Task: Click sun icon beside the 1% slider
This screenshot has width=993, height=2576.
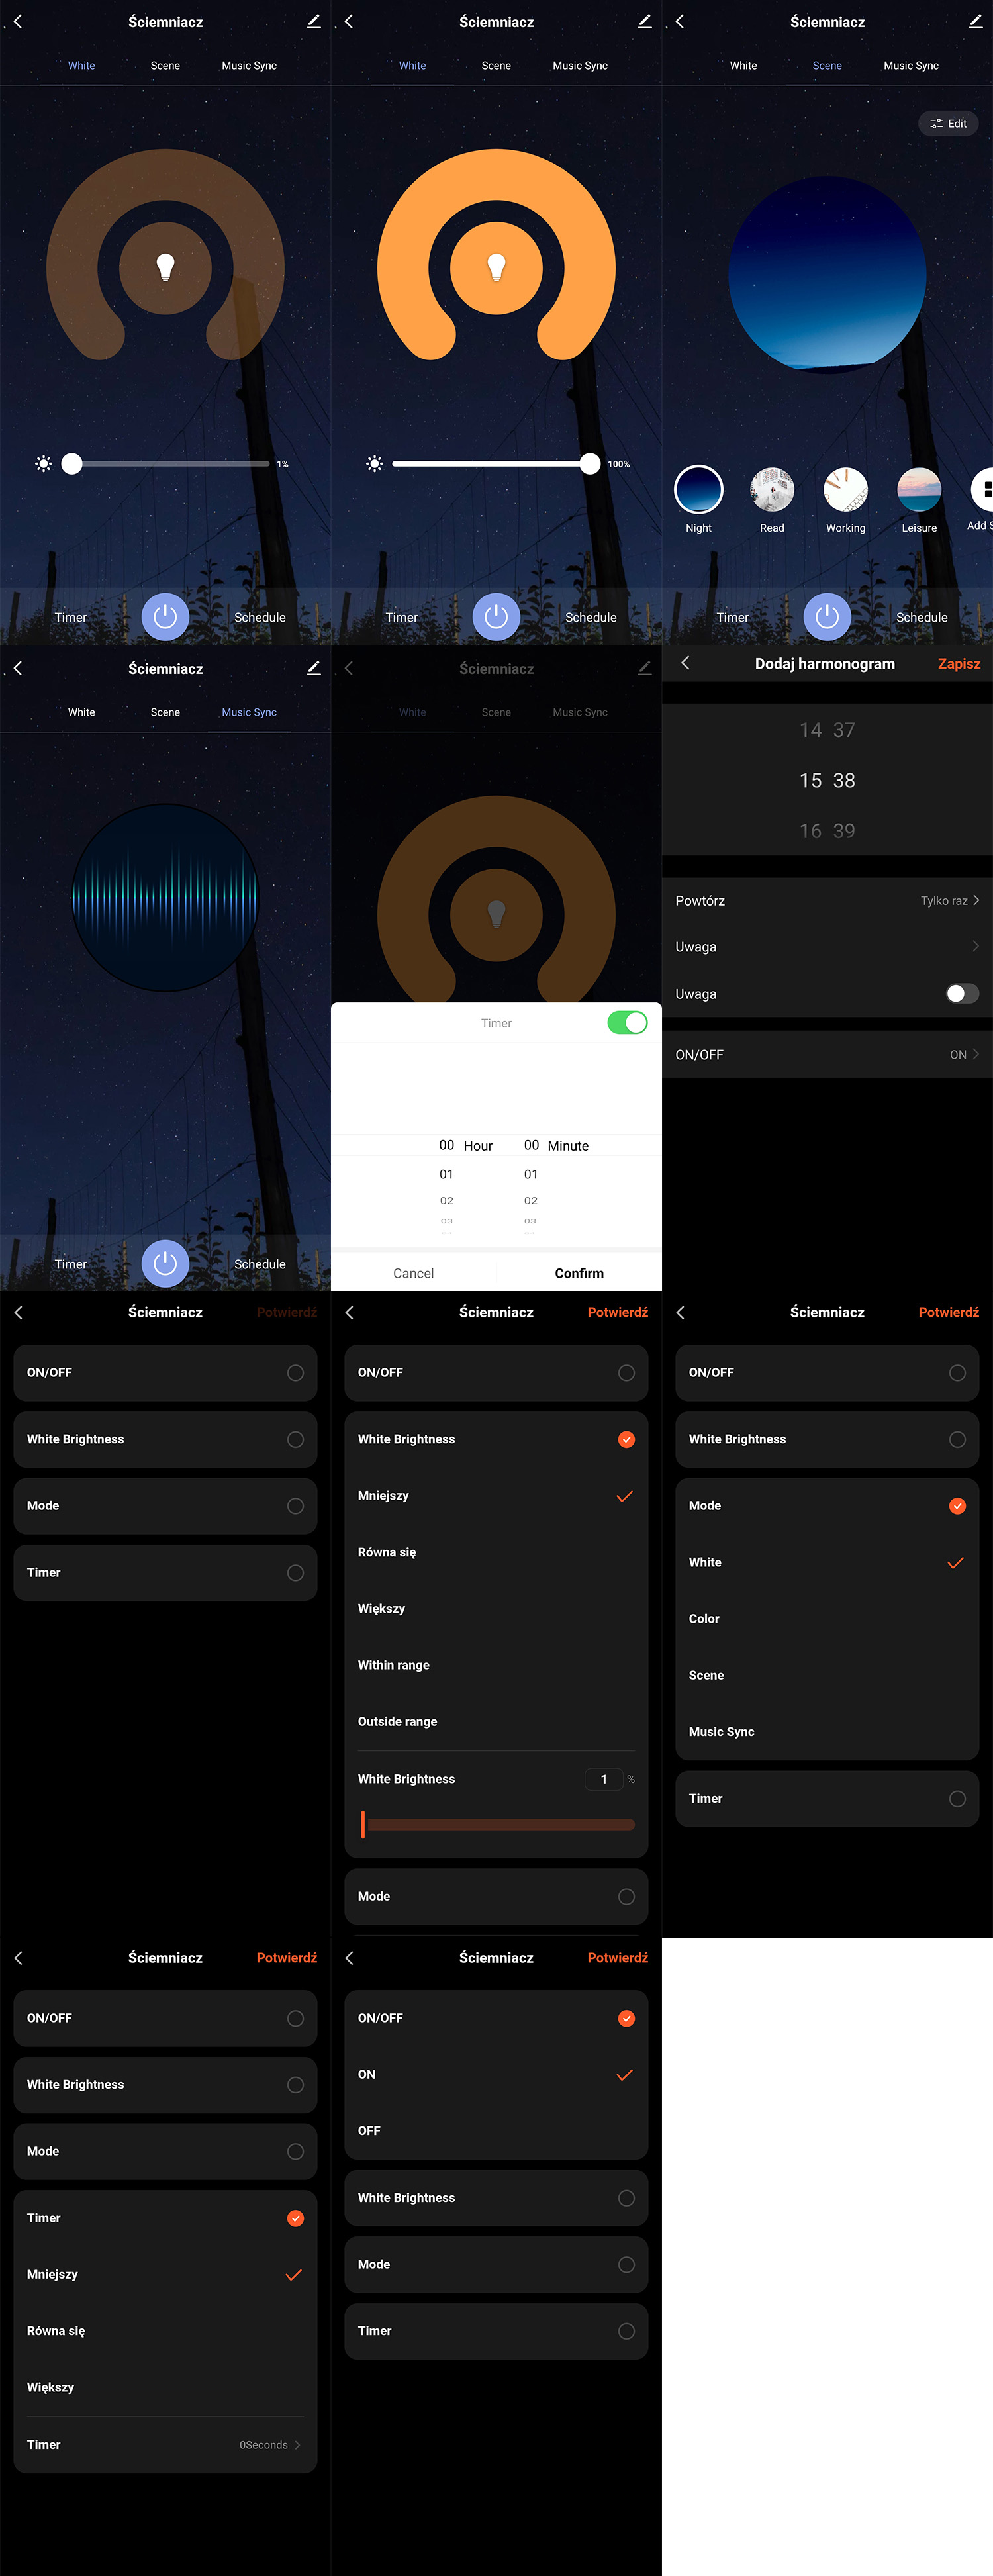Action: (43, 464)
